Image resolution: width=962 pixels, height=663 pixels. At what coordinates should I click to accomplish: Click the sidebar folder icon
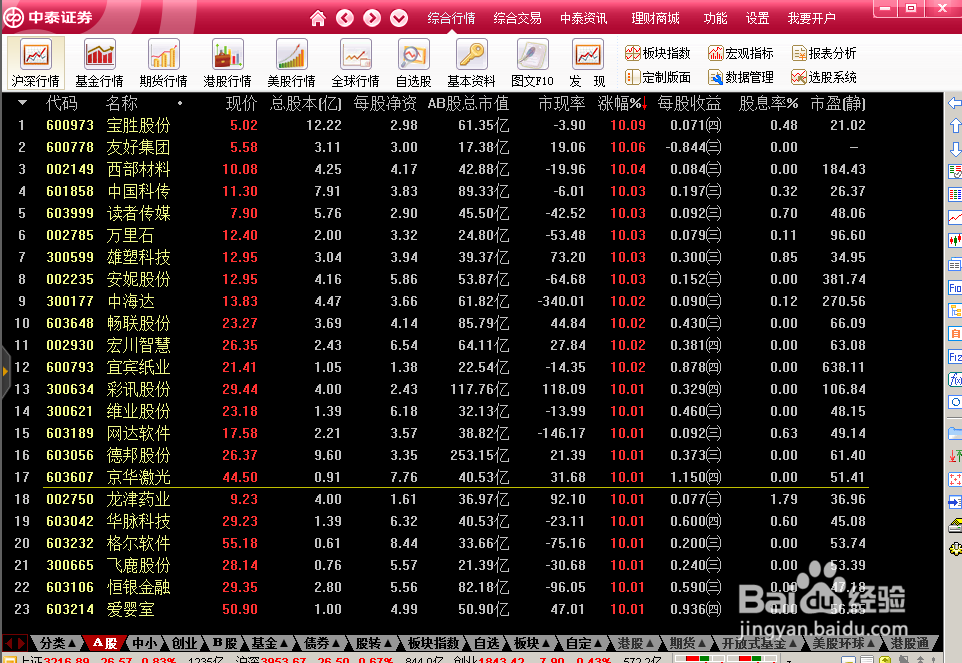pyautogui.click(x=955, y=433)
